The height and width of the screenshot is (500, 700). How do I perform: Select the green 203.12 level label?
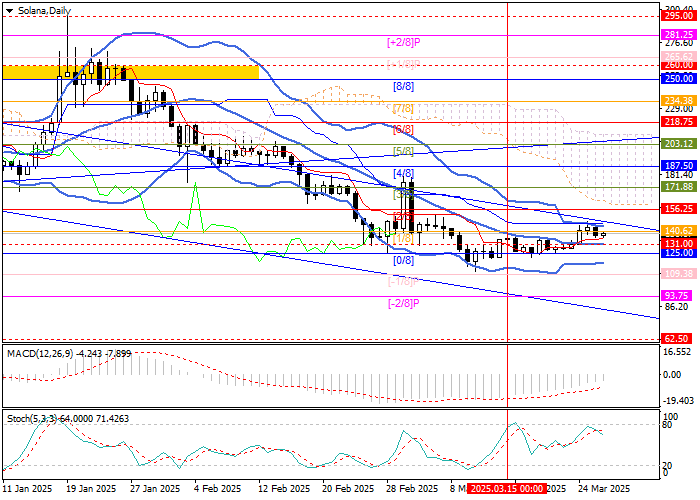tap(678, 144)
